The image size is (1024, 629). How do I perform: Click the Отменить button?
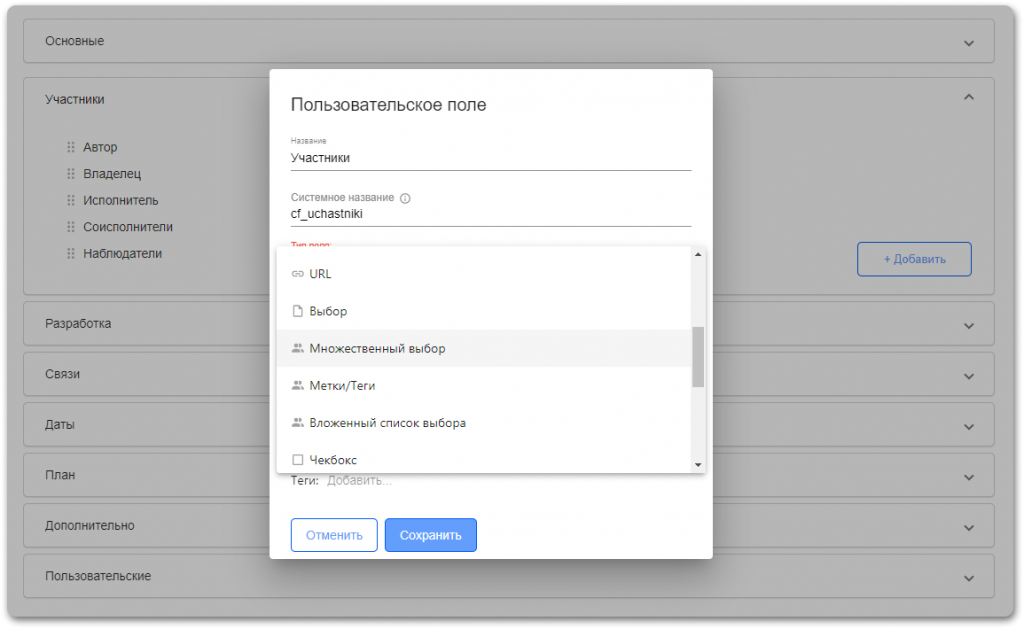(334, 535)
